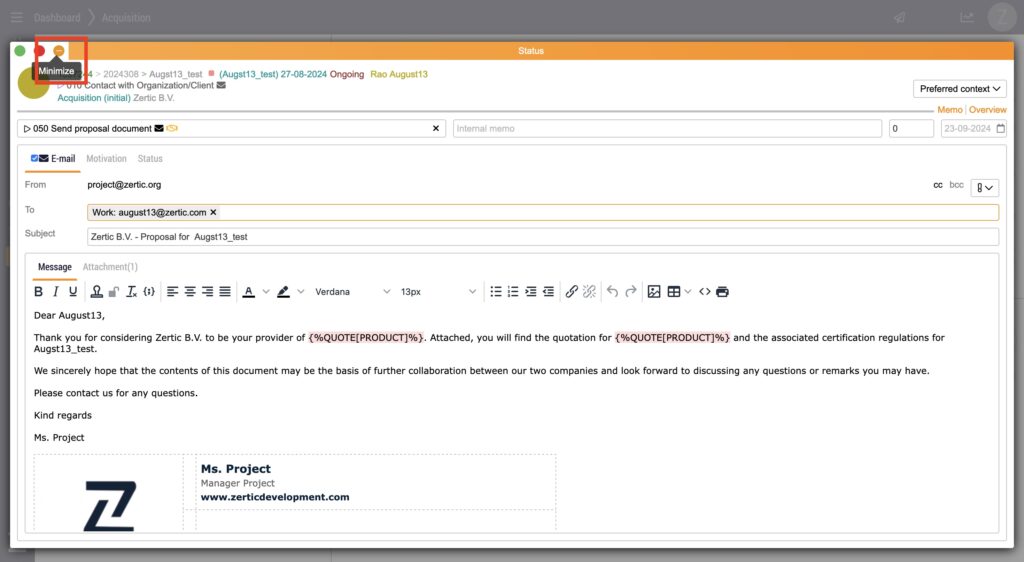Open the text color picker arrow
Screen dimensions: 1024x562
[x=266, y=292]
